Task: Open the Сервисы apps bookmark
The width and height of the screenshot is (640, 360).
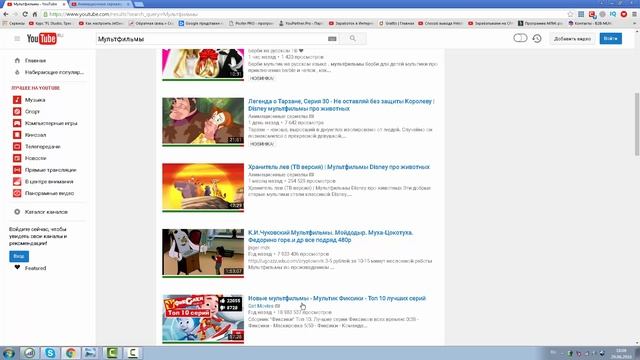Action: click(13, 23)
